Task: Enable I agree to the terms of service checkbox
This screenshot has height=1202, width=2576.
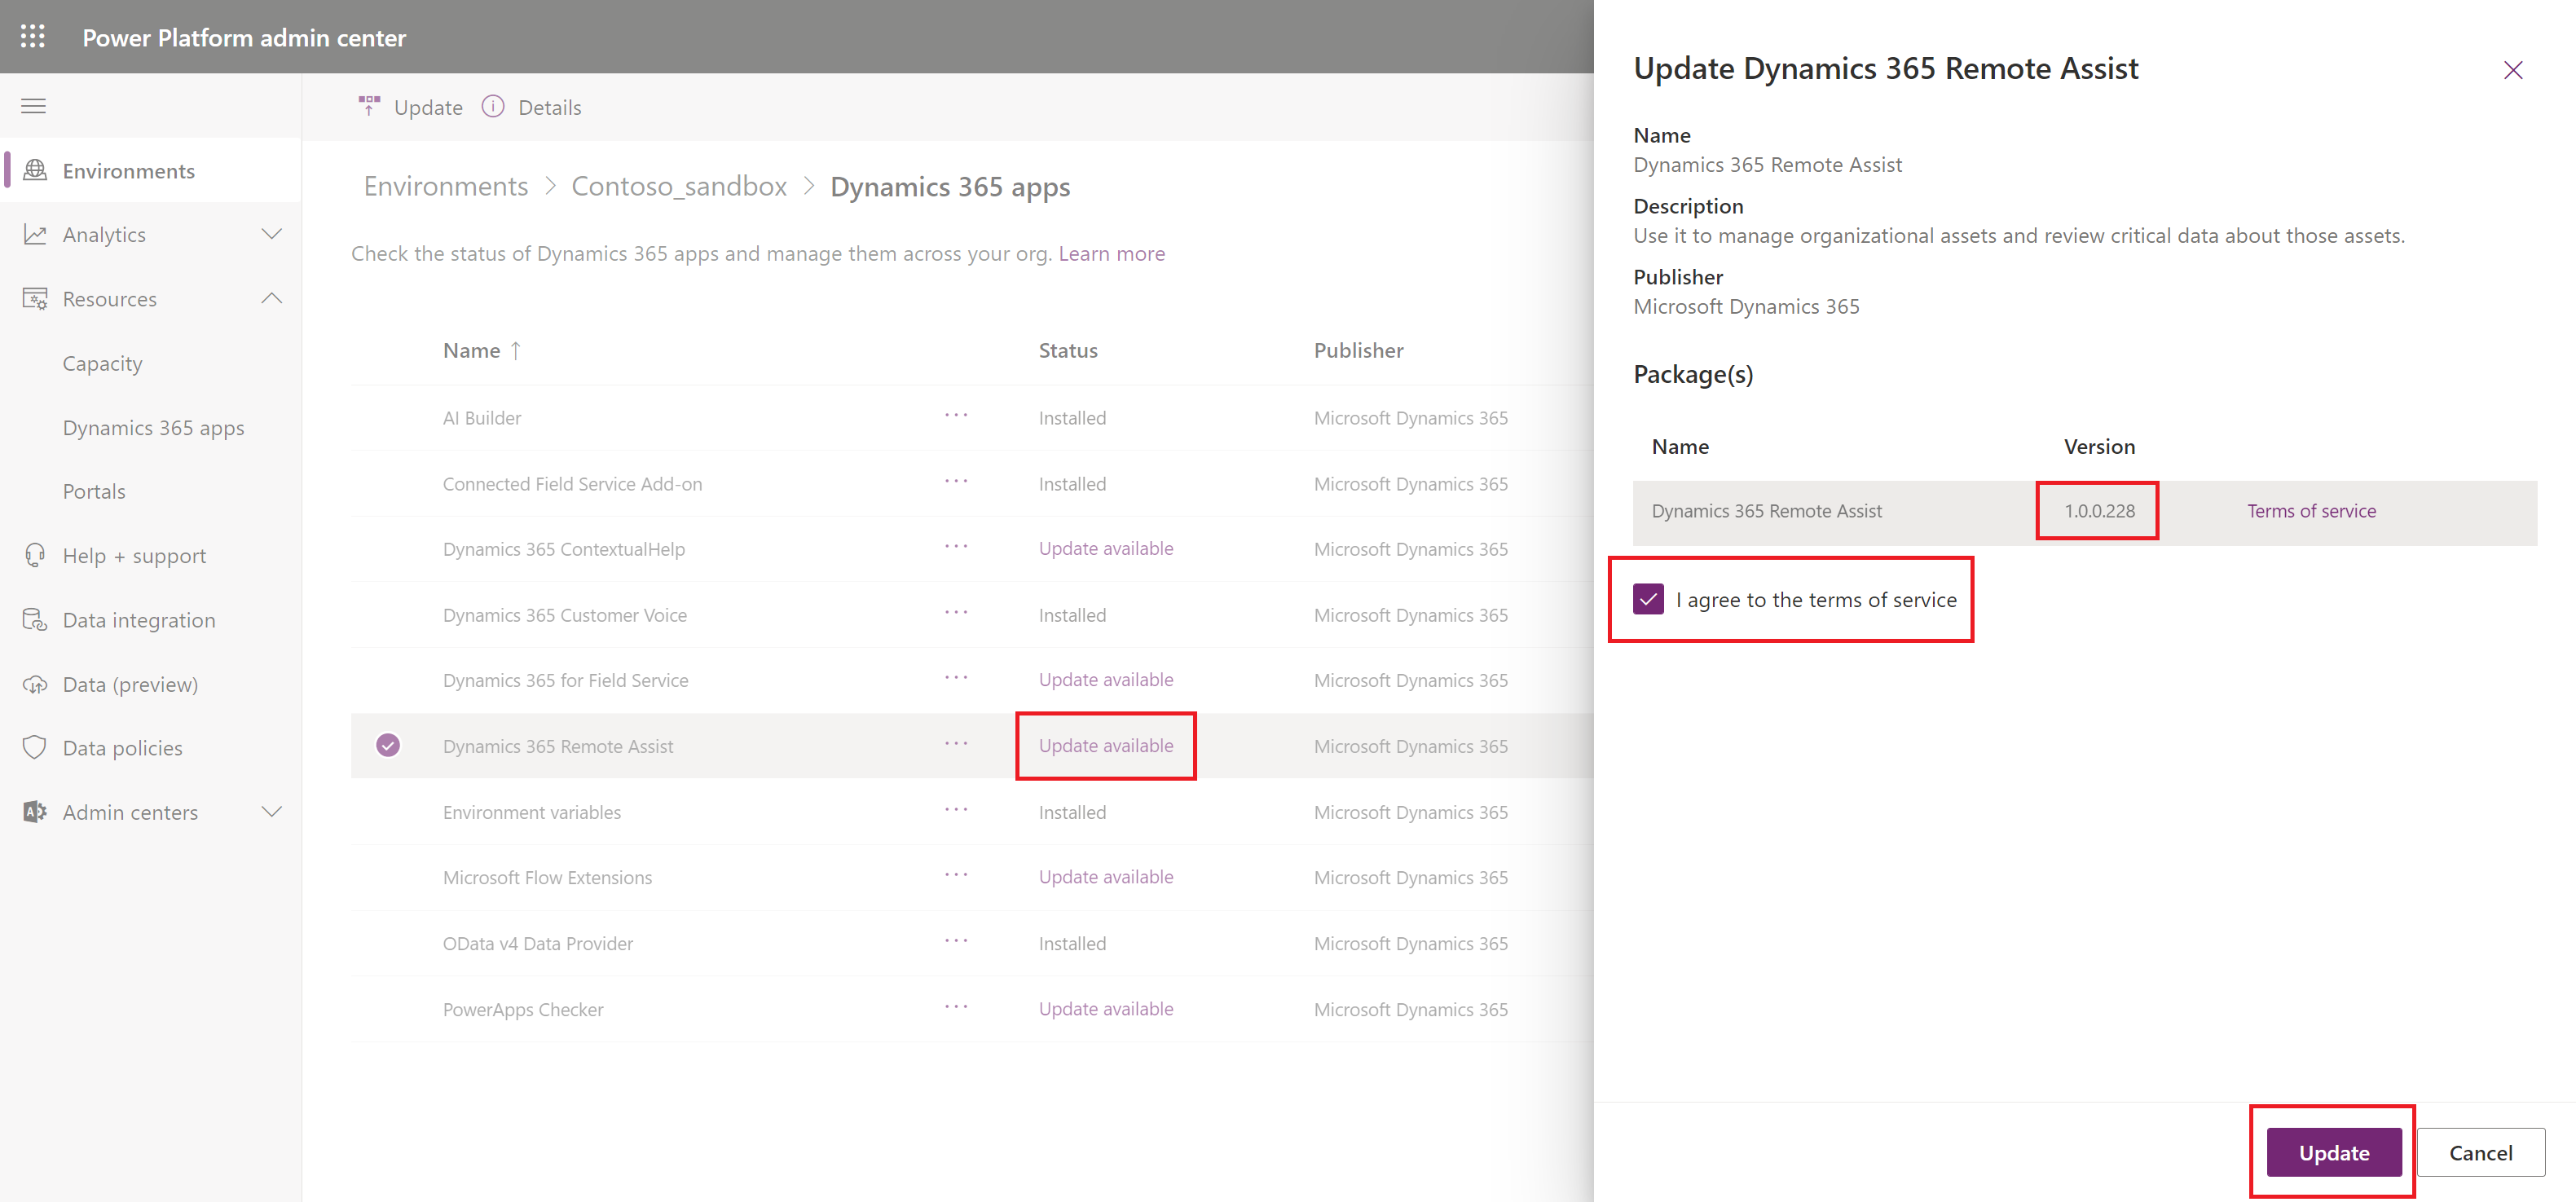Action: pyautogui.click(x=1646, y=599)
